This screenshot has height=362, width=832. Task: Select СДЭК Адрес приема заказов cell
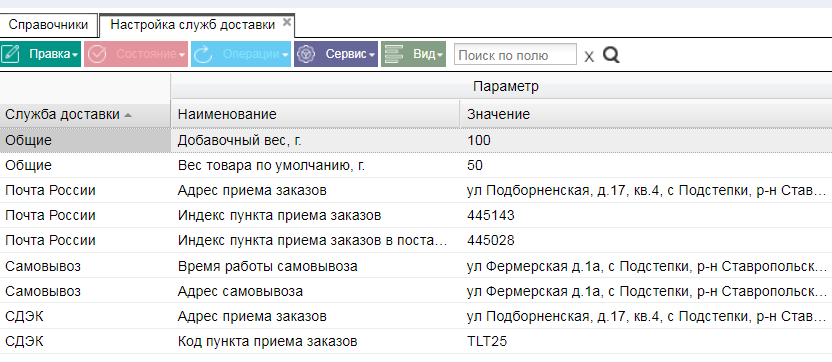(x=315, y=317)
